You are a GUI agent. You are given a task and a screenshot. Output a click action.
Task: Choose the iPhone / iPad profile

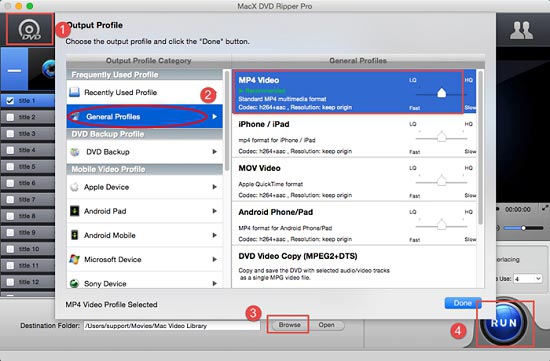(x=354, y=136)
